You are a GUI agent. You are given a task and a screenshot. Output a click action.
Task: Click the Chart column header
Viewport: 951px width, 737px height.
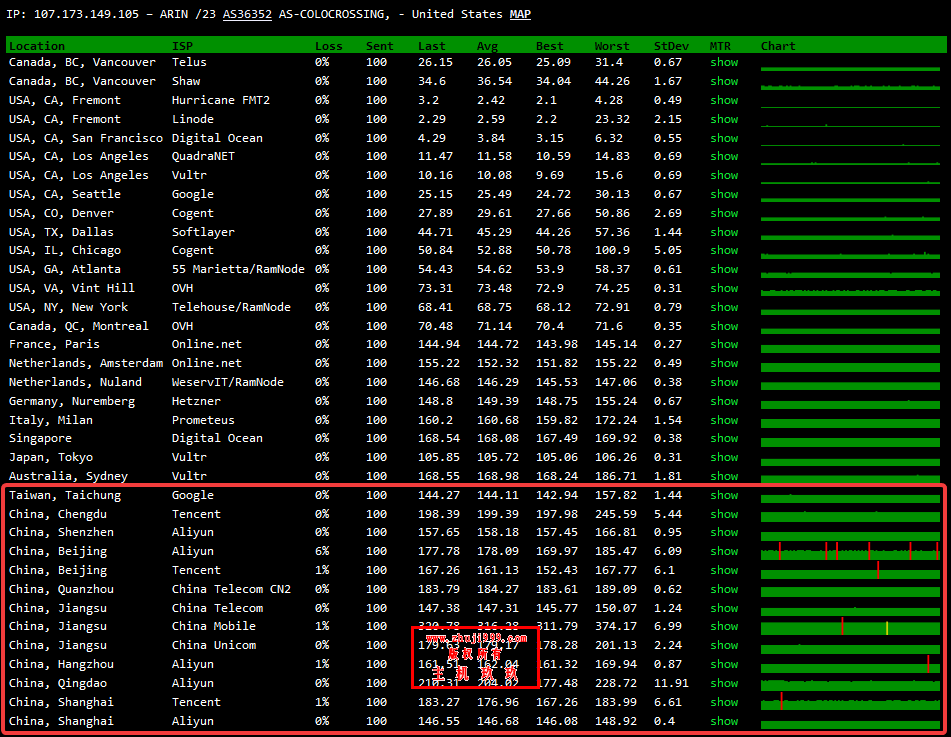[x=778, y=46]
